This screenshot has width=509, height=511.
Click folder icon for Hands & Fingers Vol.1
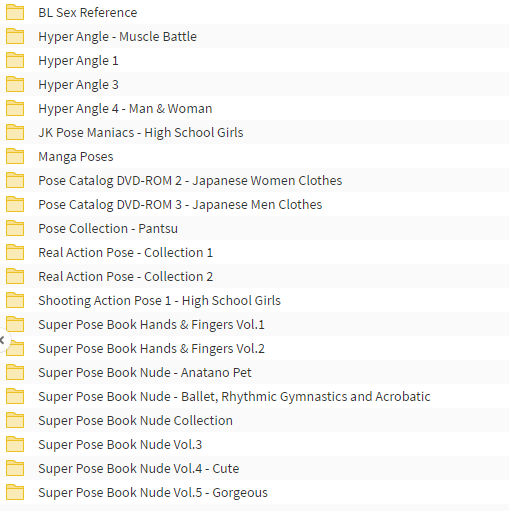(15, 324)
